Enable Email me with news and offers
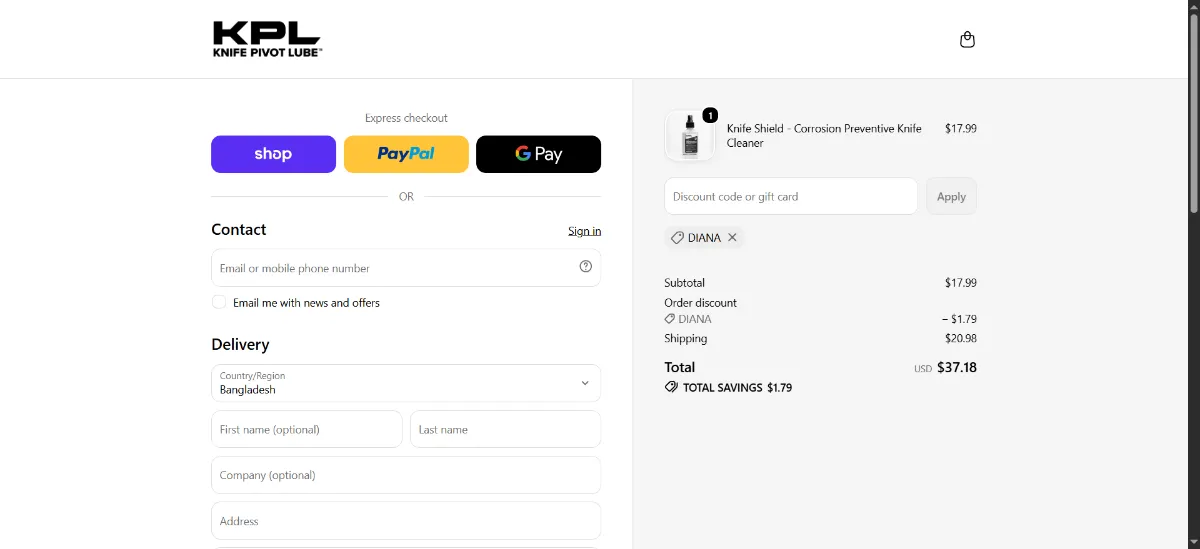Viewport: 1200px width, 549px height. 219,302
